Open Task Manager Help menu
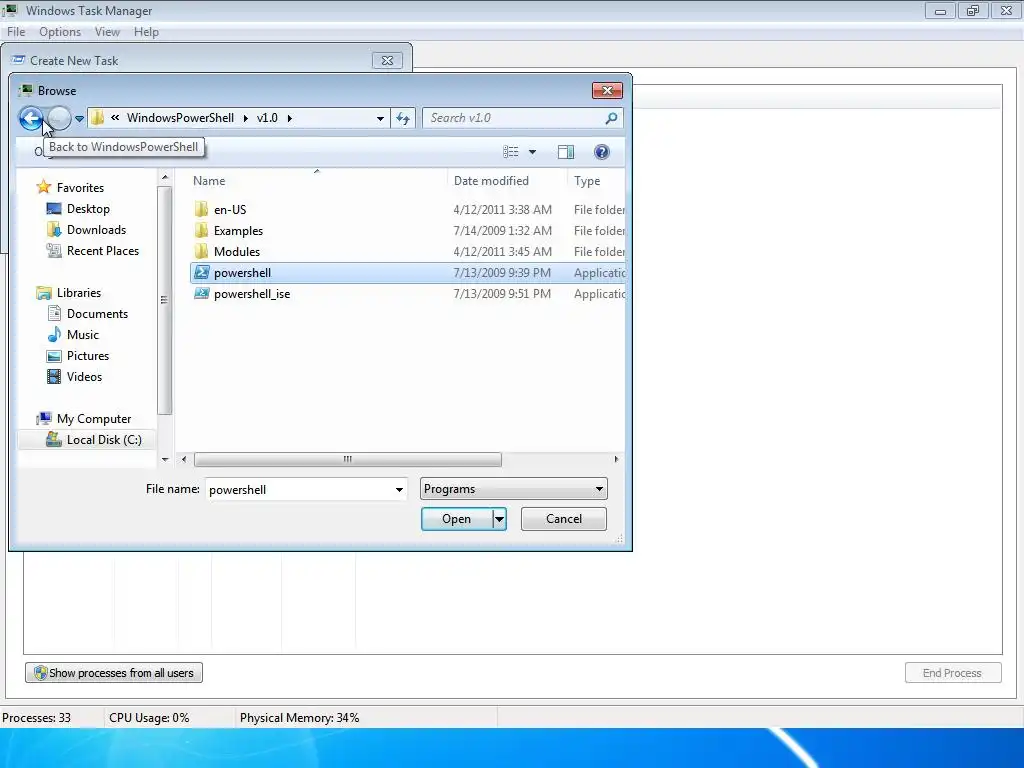 tap(146, 32)
